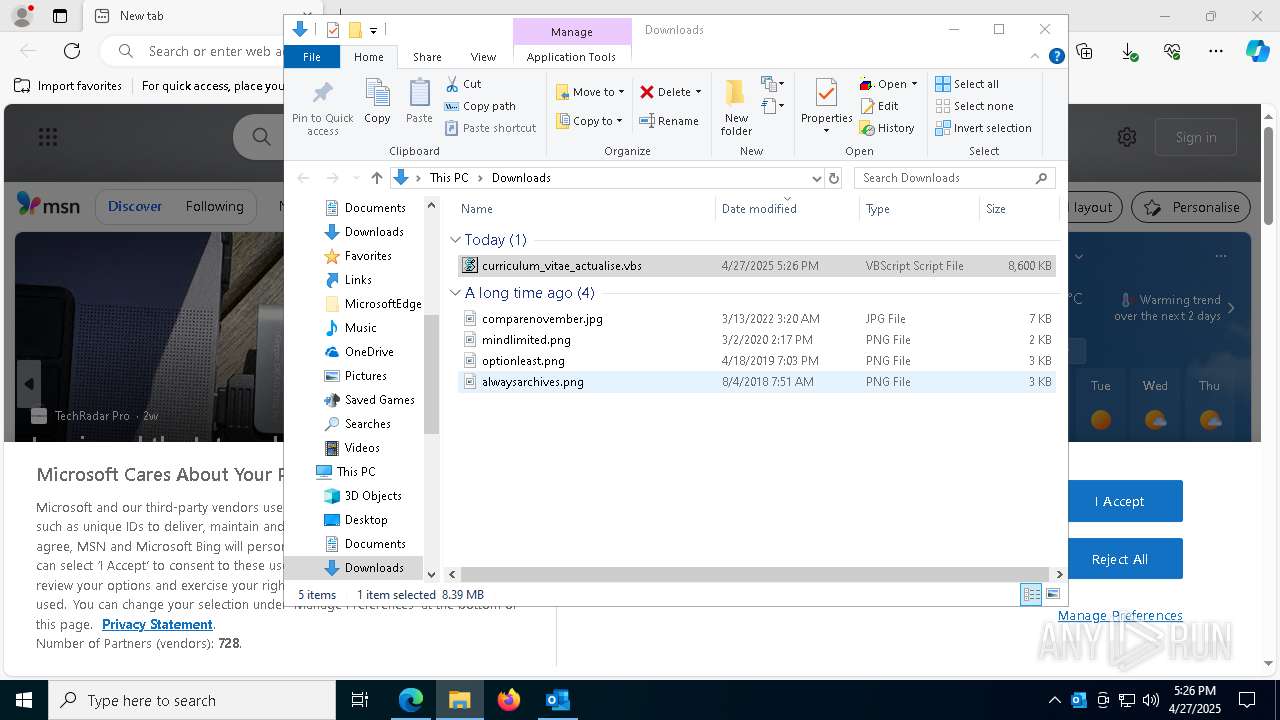The width and height of the screenshot is (1280, 720).
Task: Click the Task View taskbar button
Action: pyautogui.click(x=360, y=700)
